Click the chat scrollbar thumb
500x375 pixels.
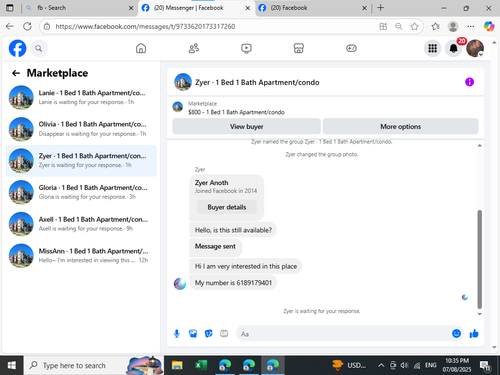point(480,259)
